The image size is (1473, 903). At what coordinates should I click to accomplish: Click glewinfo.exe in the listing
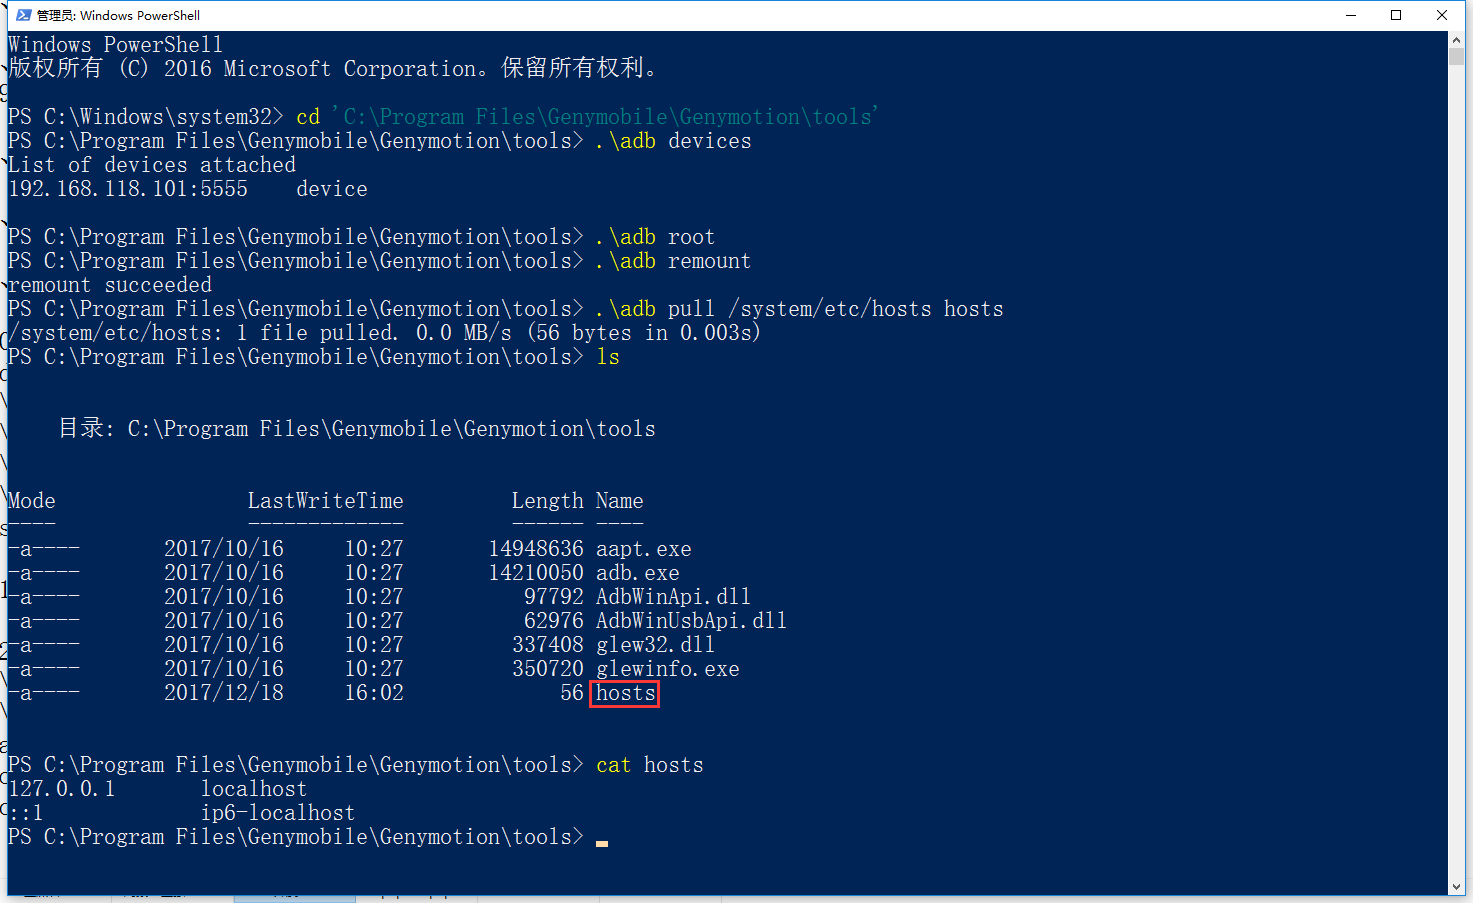(668, 669)
